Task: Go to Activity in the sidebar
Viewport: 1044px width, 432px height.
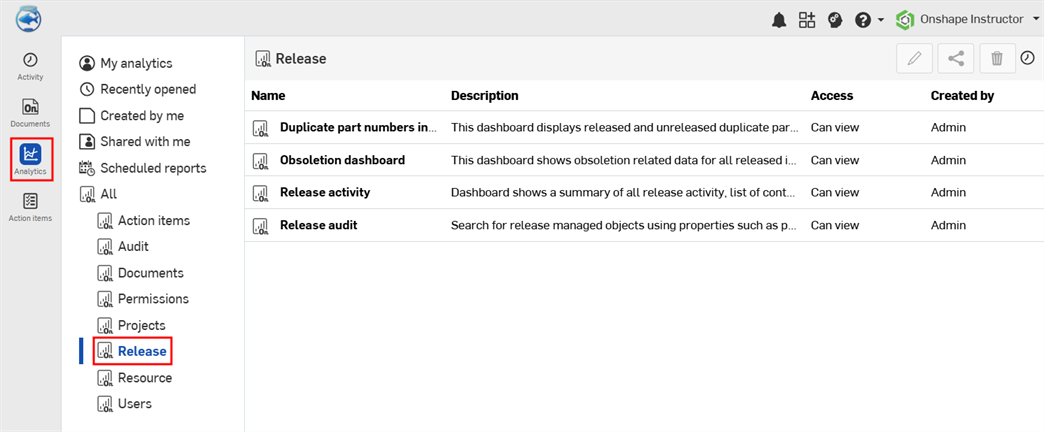Action: (x=30, y=67)
